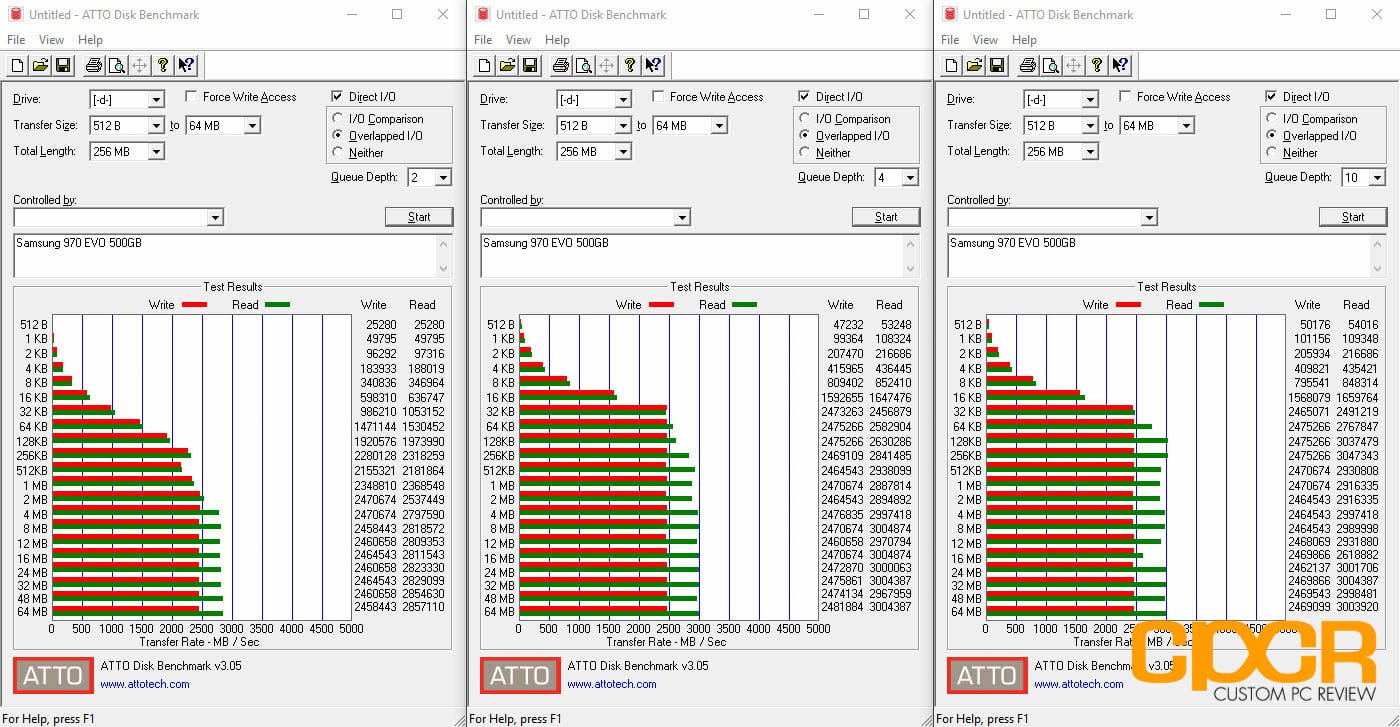Open 512 B Transfer Size dropdown in middle window
The height and width of the screenshot is (727, 1400).
point(623,126)
